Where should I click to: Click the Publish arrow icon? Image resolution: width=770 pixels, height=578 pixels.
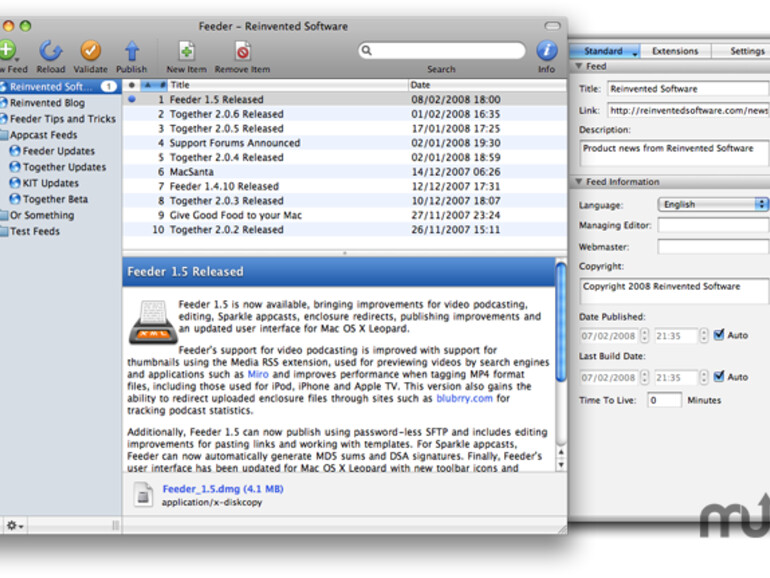[x=132, y=50]
